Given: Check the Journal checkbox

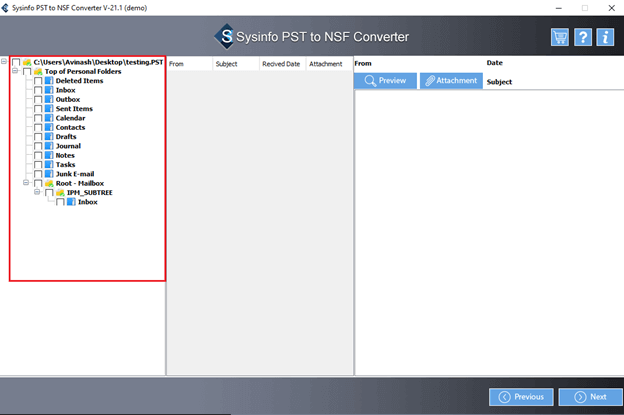Looking at the screenshot, I should click(38, 146).
